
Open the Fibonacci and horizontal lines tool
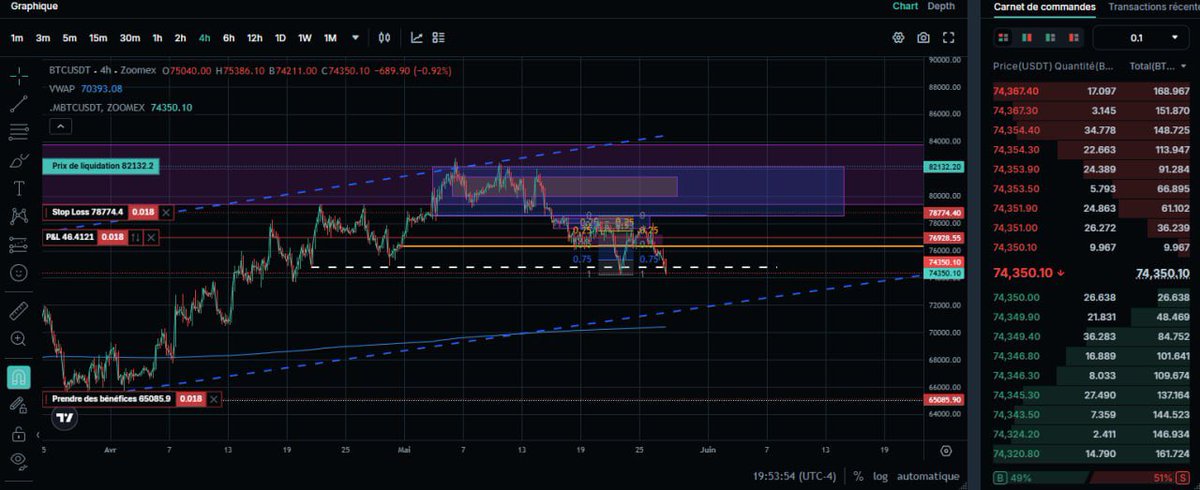(x=18, y=131)
